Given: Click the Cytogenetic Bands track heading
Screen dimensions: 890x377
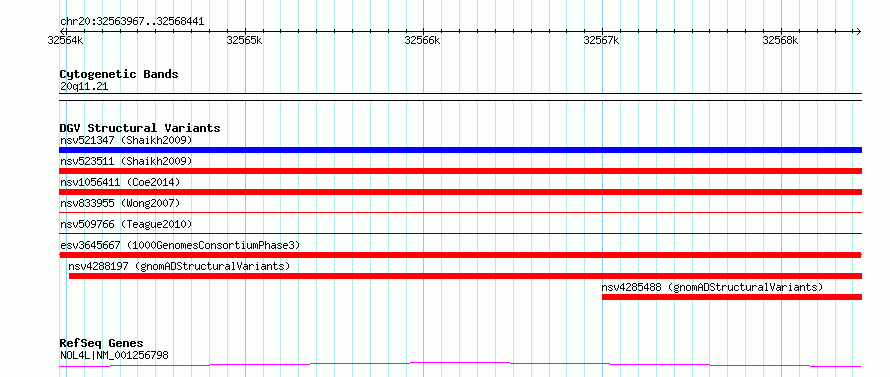Looking at the screenshot, I should click(119, 74).
